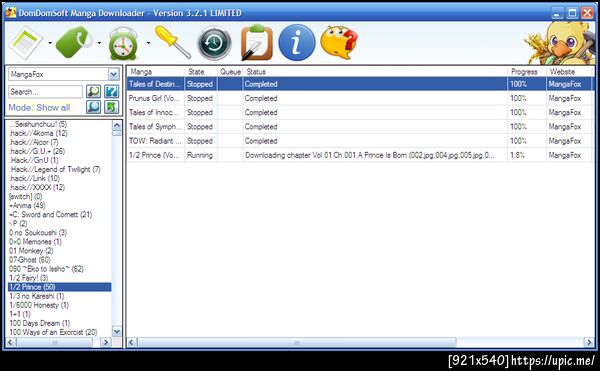Select 090 ~Eko to Issho~ (62)
The width and height of the screenshot is (600, 371).
tap(46, 269)
